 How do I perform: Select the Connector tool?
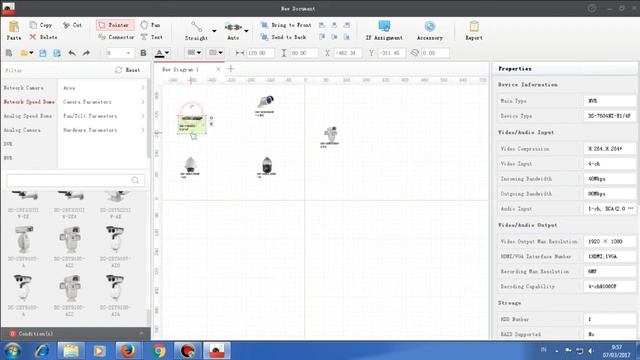[116, 37]
